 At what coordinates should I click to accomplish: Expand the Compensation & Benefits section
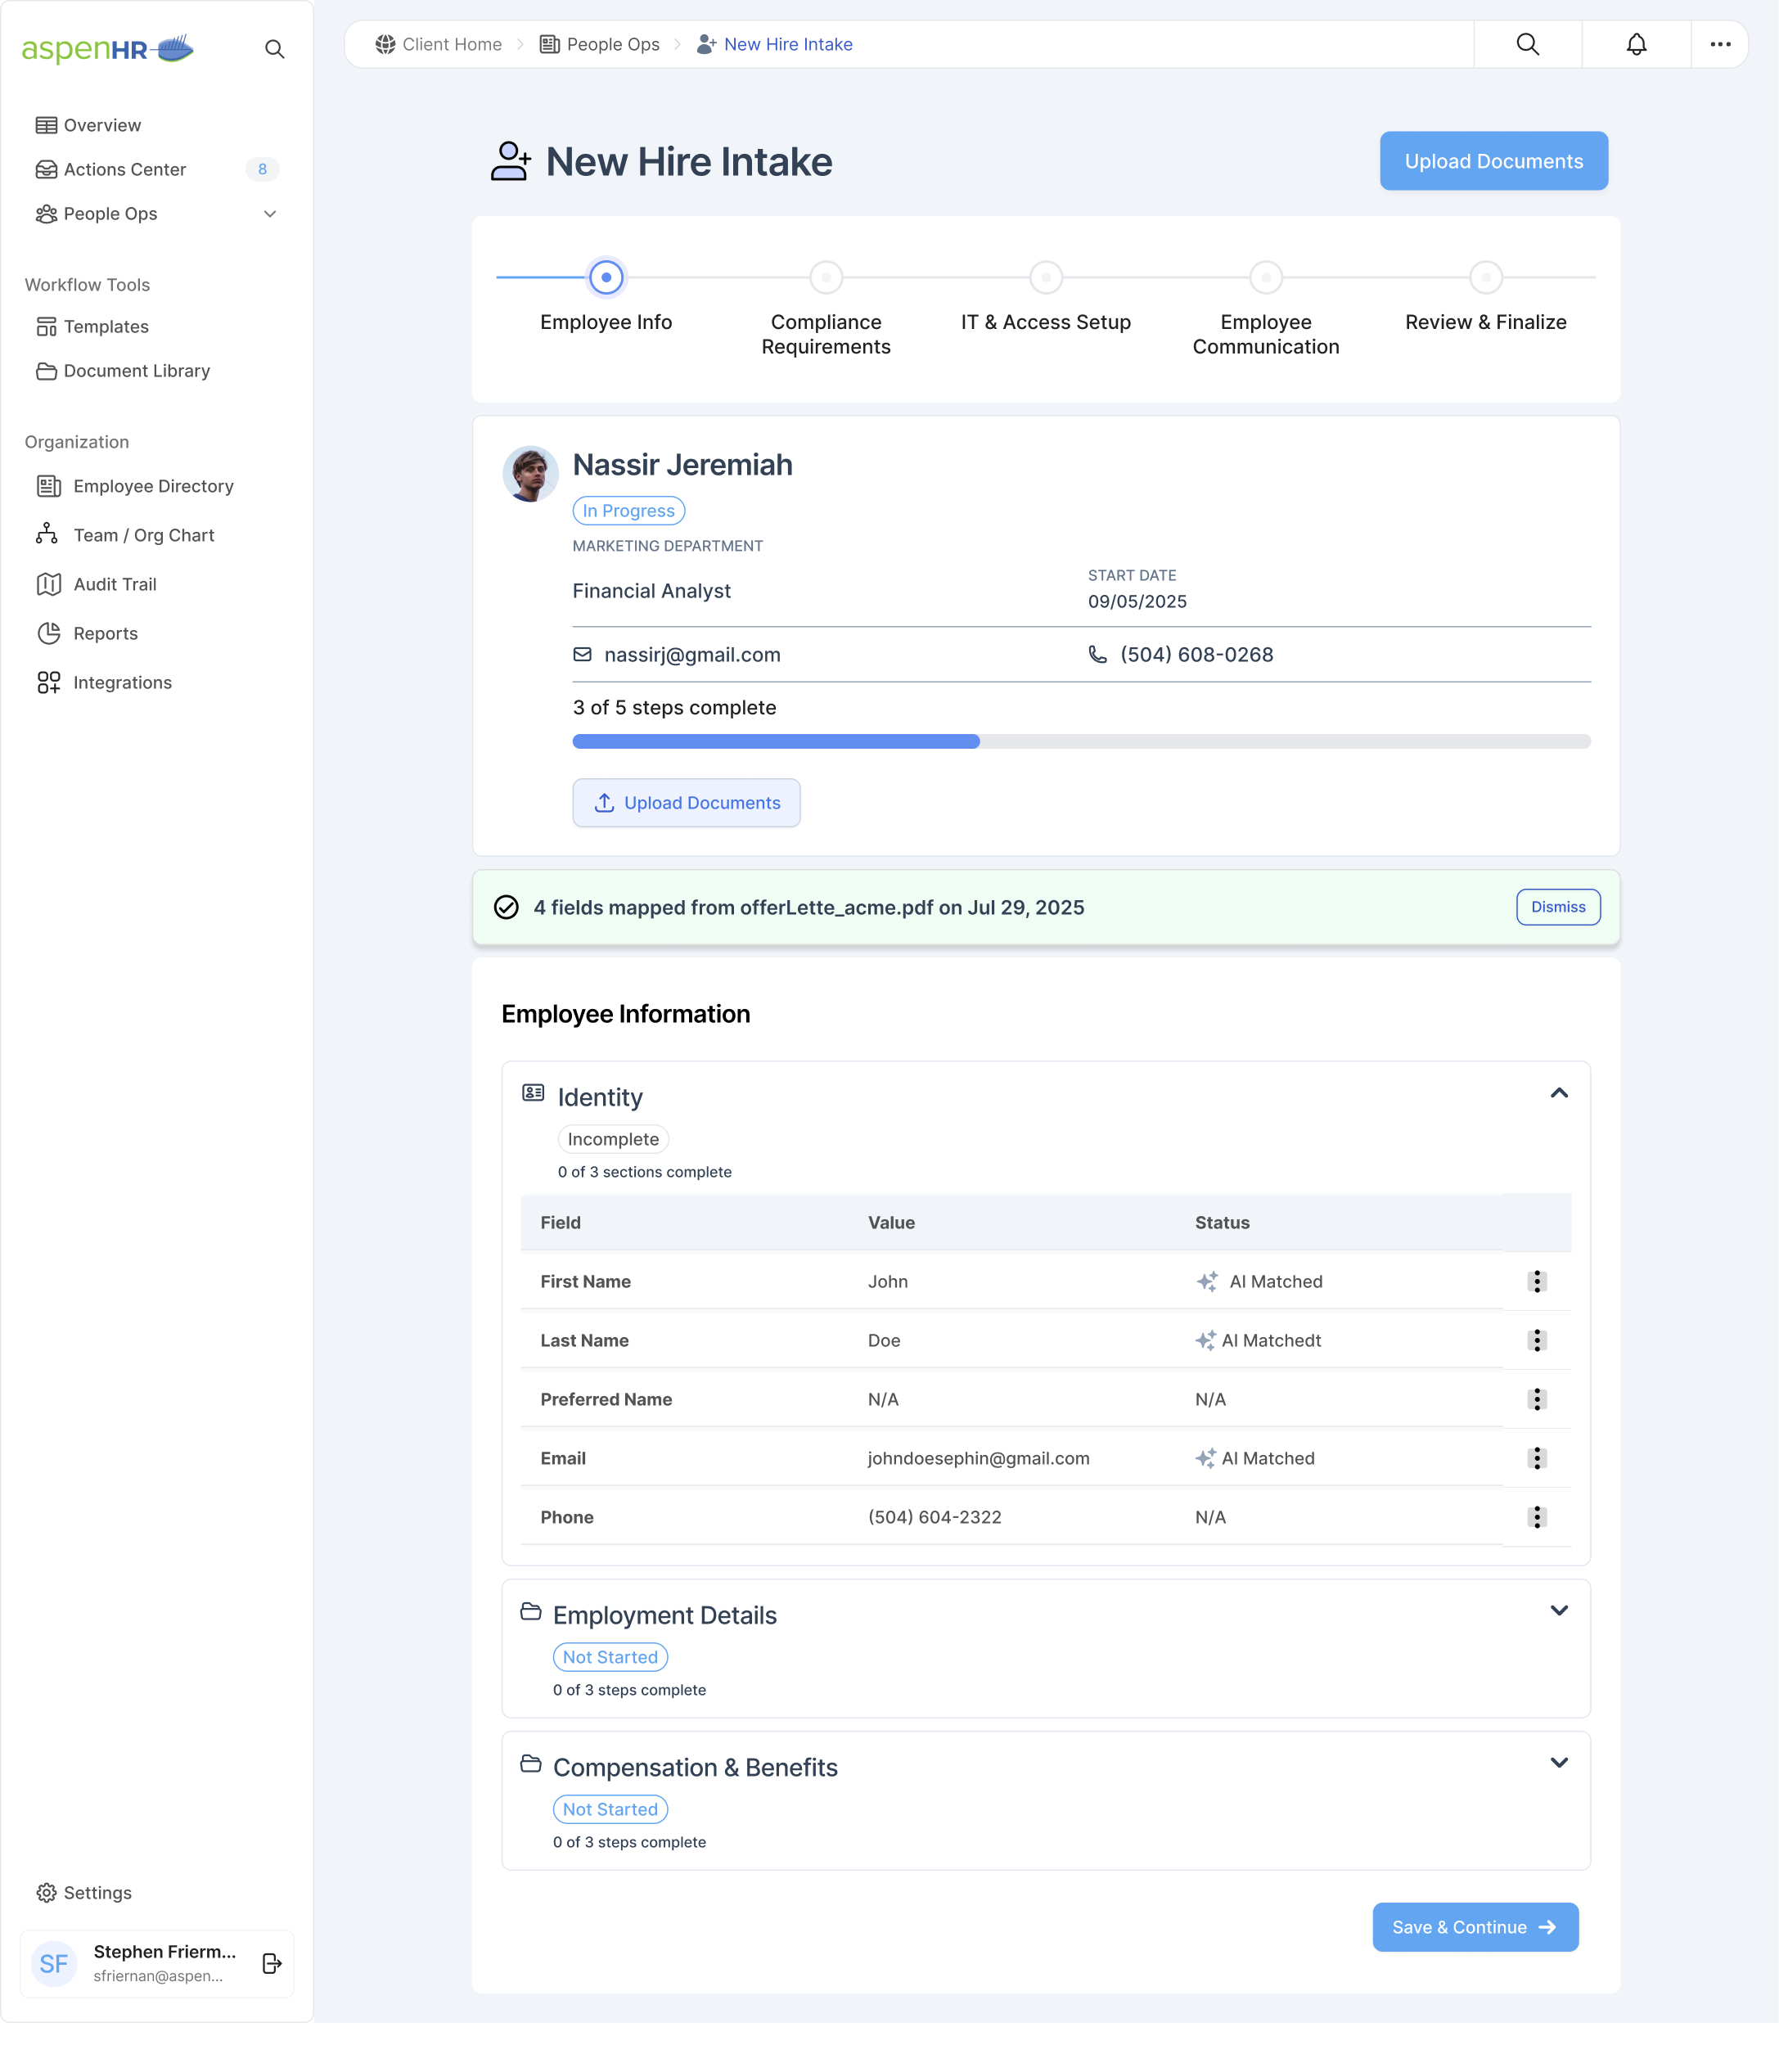pos(1558,1762)
